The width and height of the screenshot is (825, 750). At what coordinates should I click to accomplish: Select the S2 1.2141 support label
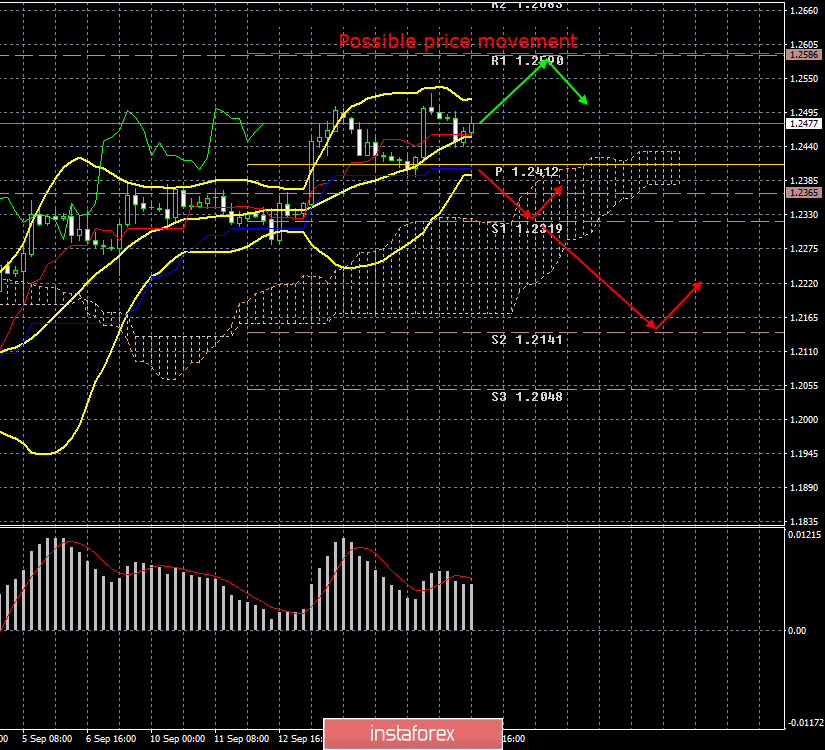pyautogui.click(x=528, y=340)
